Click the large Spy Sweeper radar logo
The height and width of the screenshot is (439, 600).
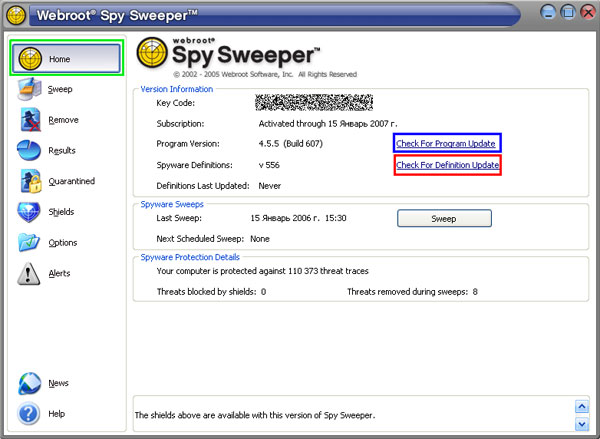pyautogui.click(x=152, y=52)
